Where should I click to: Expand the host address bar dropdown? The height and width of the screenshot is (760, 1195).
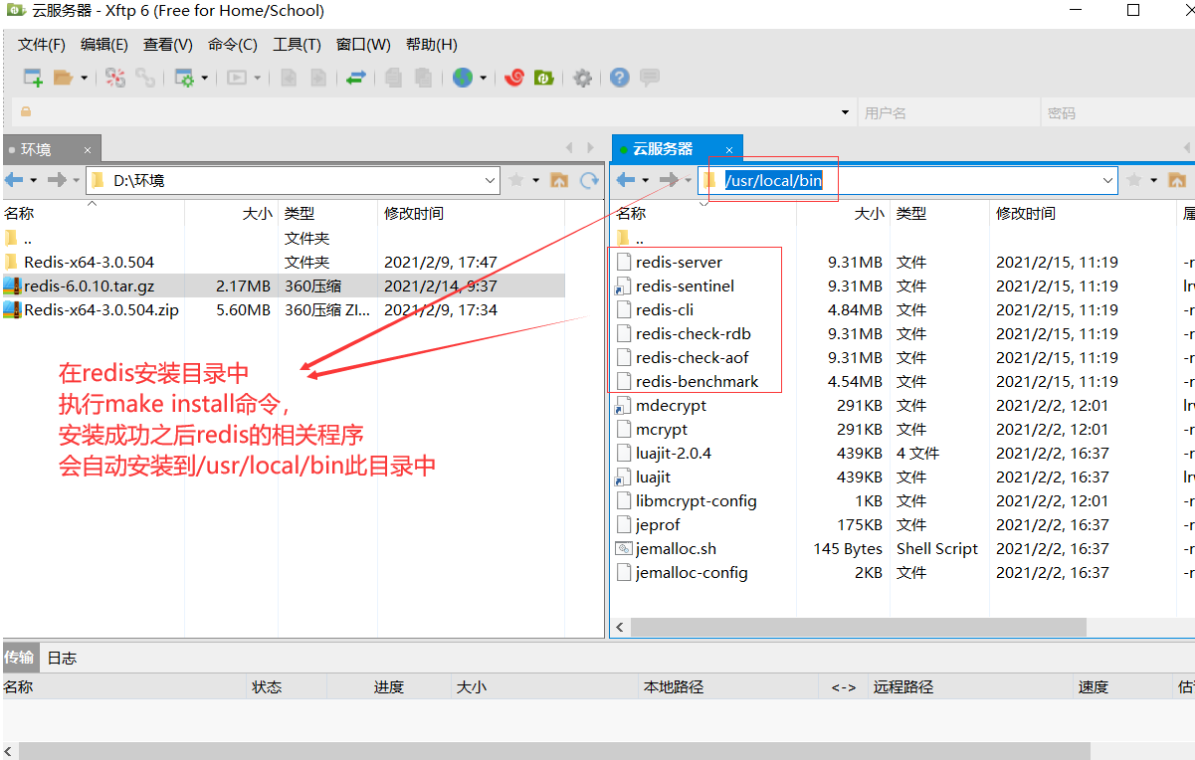click(844, 112)
